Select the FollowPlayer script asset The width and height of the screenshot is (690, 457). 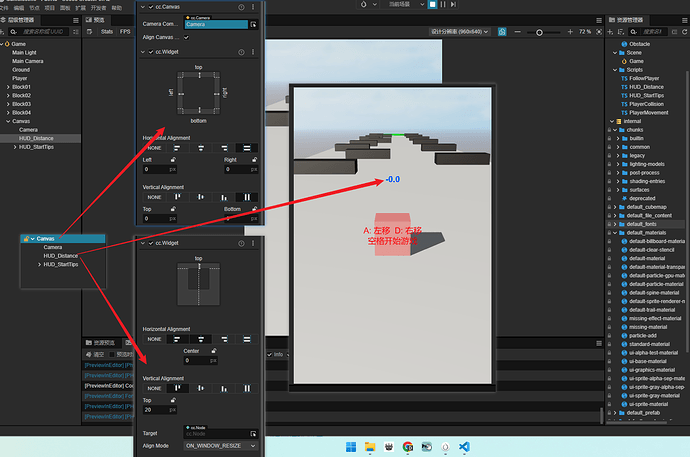click(x=644, y=79)
